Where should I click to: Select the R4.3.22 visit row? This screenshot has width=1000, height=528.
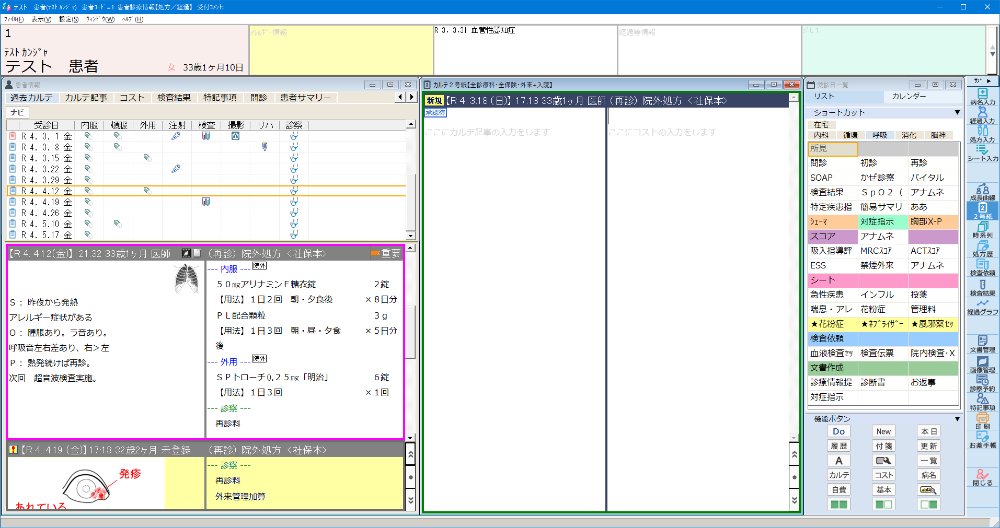coord(45,167)
